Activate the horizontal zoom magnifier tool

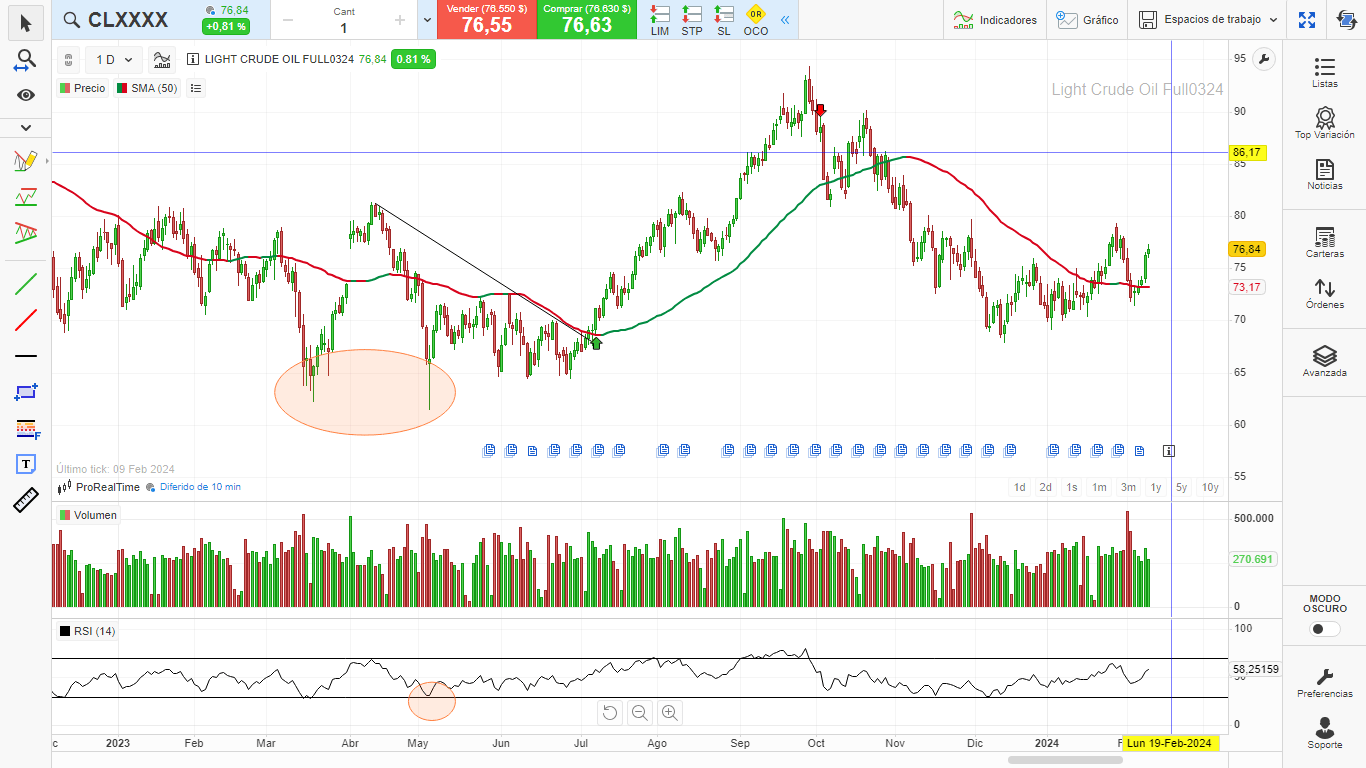point(26,60)
